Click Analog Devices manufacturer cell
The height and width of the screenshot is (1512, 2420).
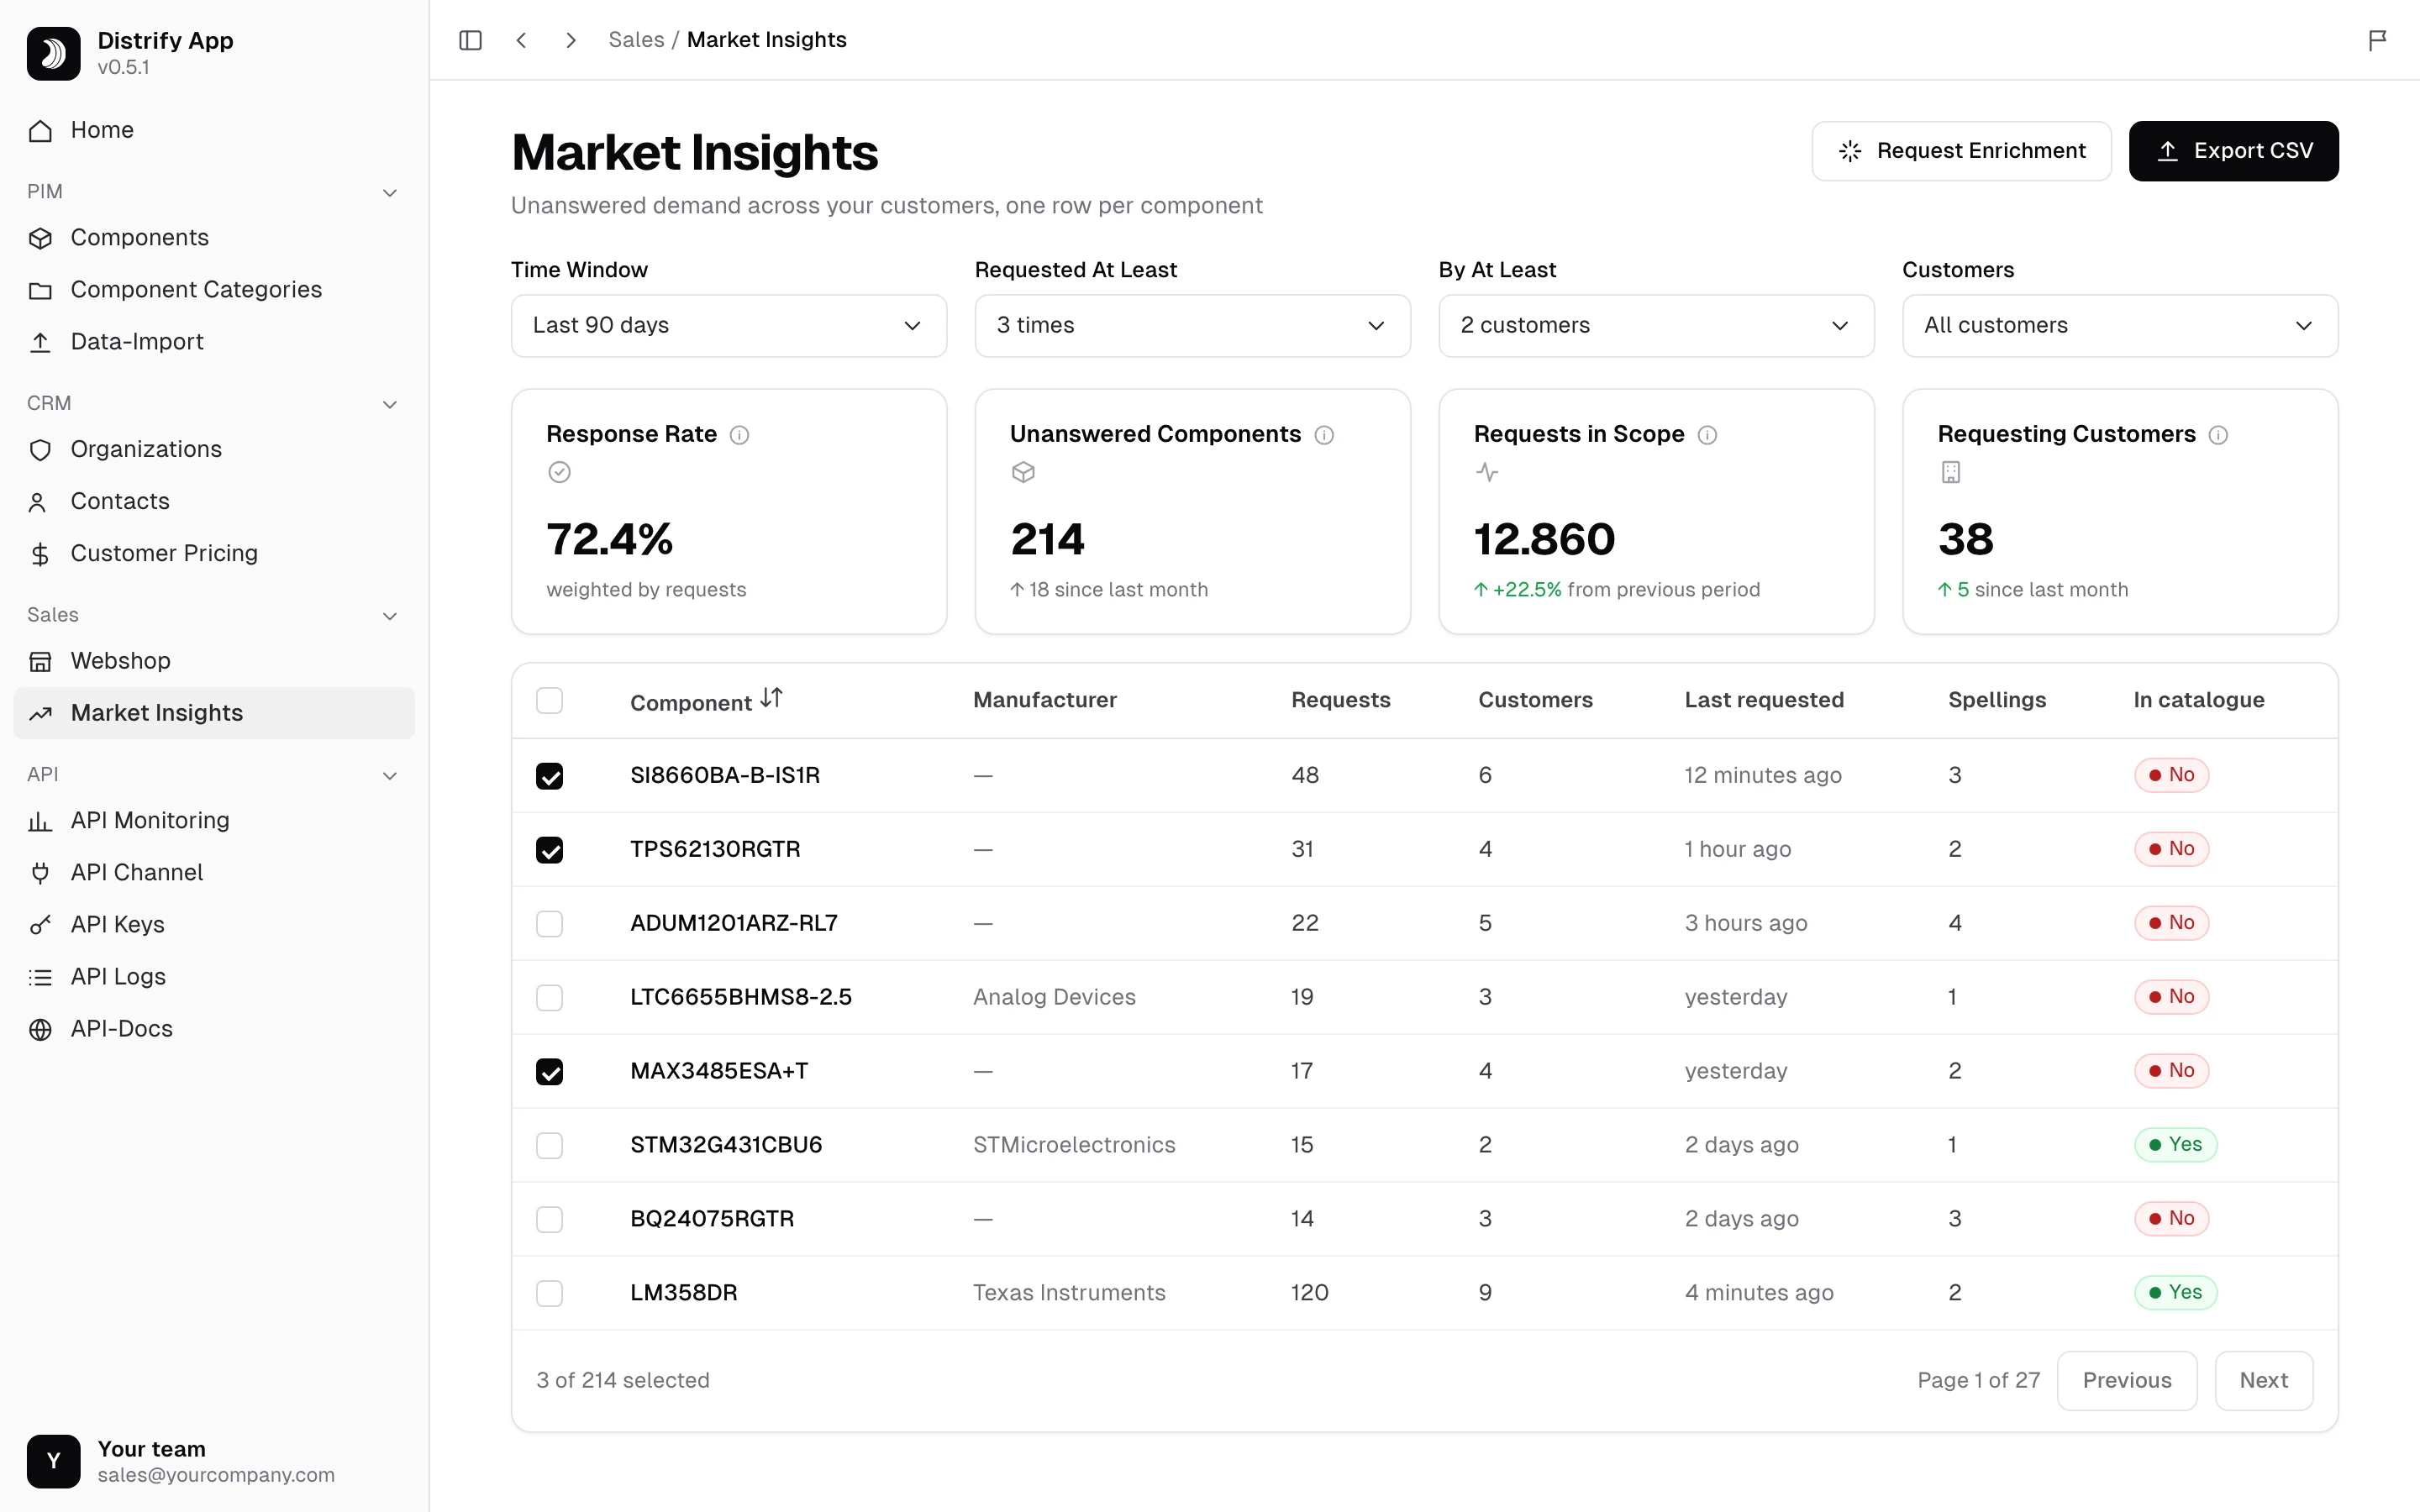[x=1054, y=997]
